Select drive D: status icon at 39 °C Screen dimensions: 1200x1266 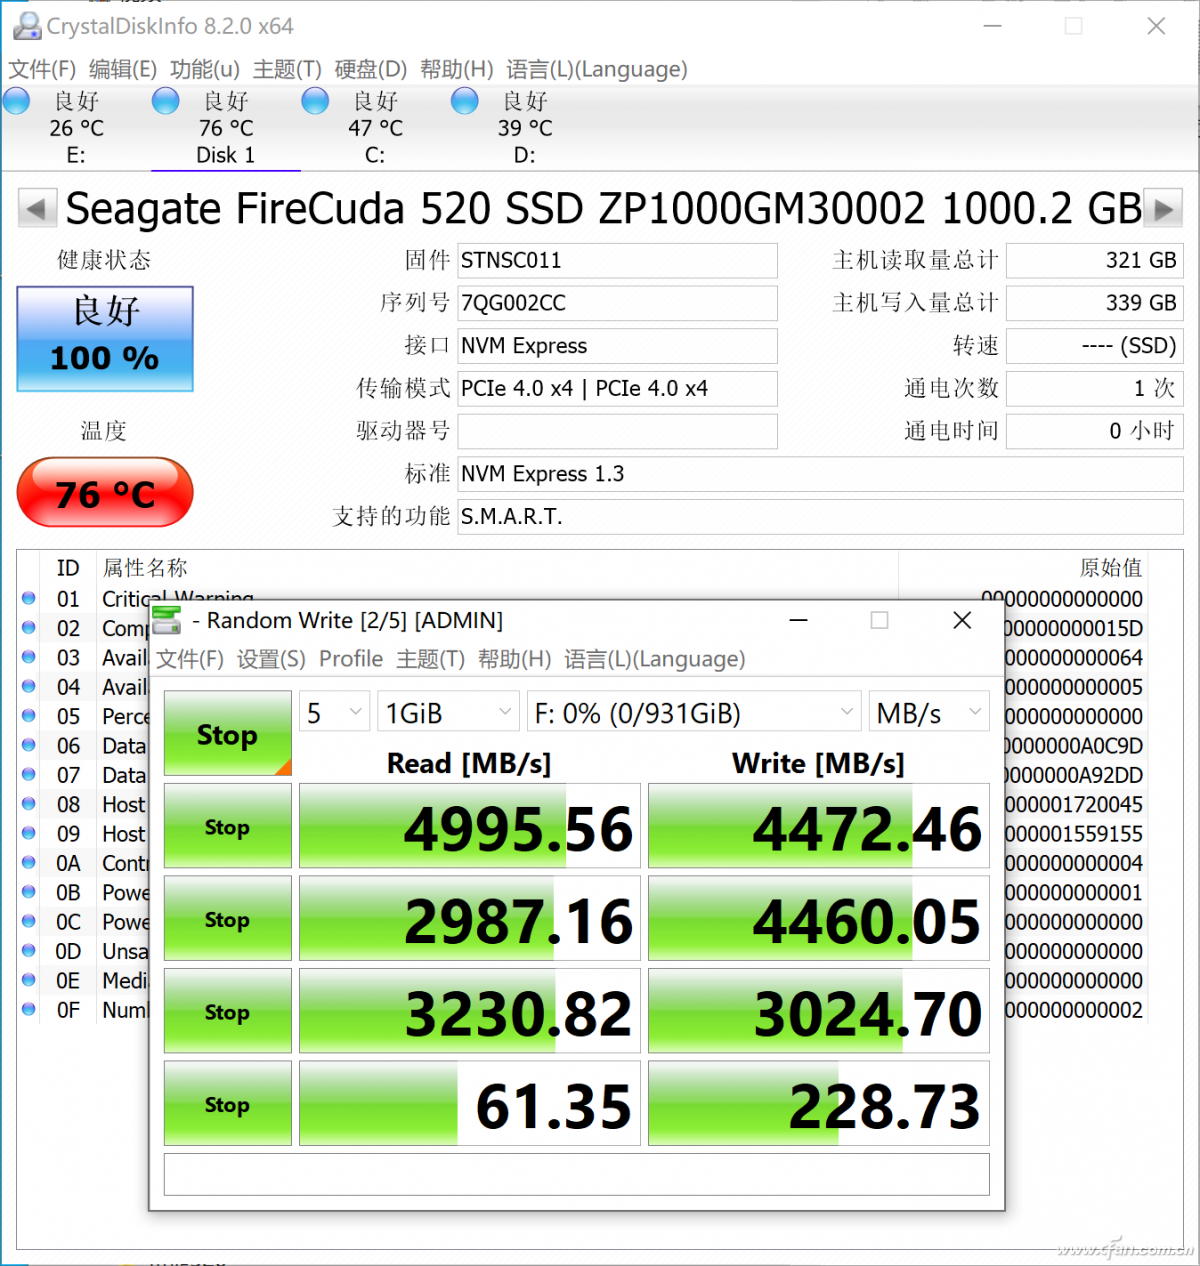465,101
